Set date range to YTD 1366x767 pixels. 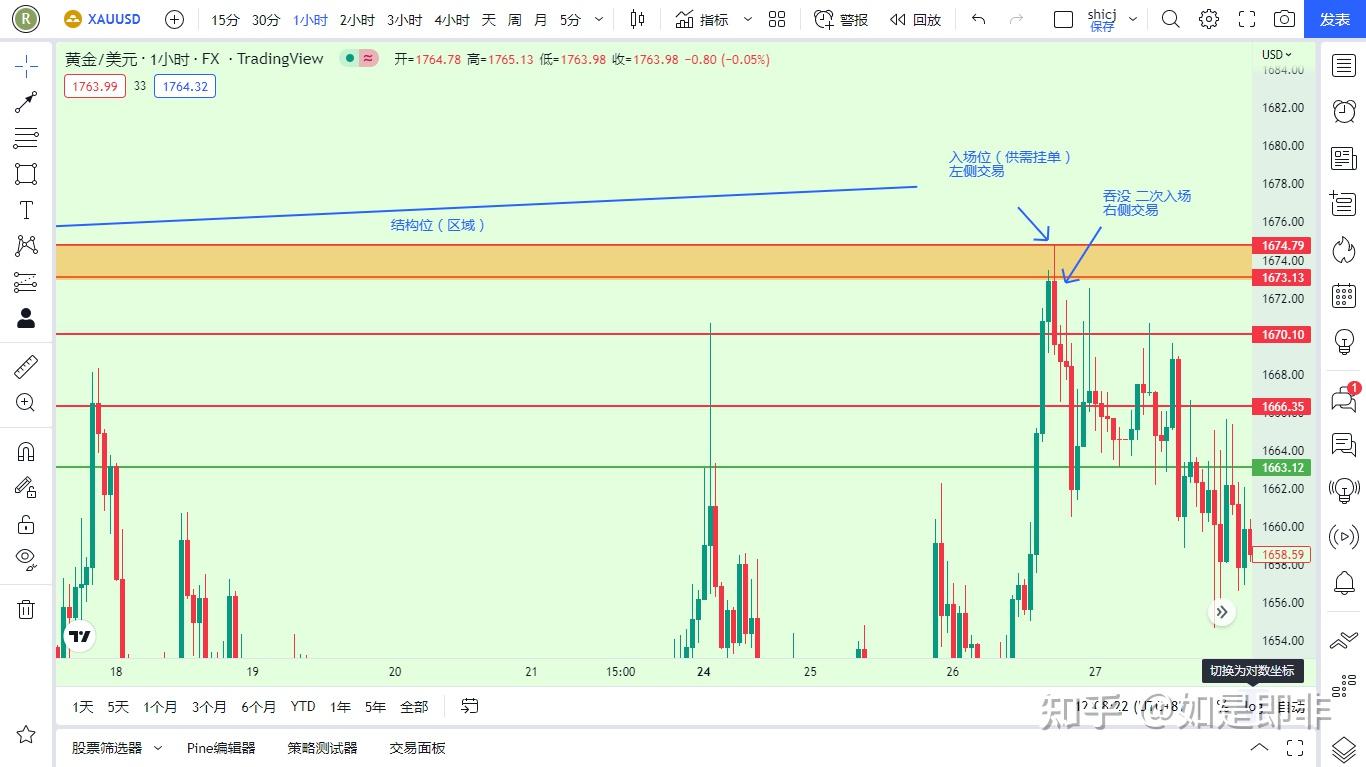point(303,707)
